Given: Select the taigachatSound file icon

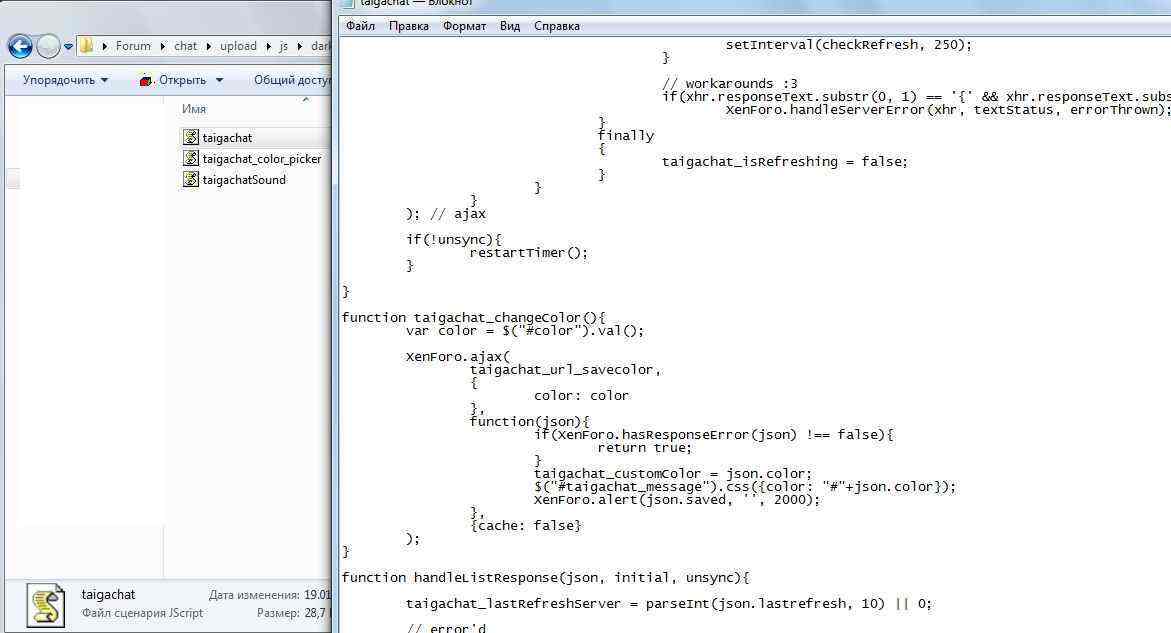Looking at the screenshot, I should (191, 179).
